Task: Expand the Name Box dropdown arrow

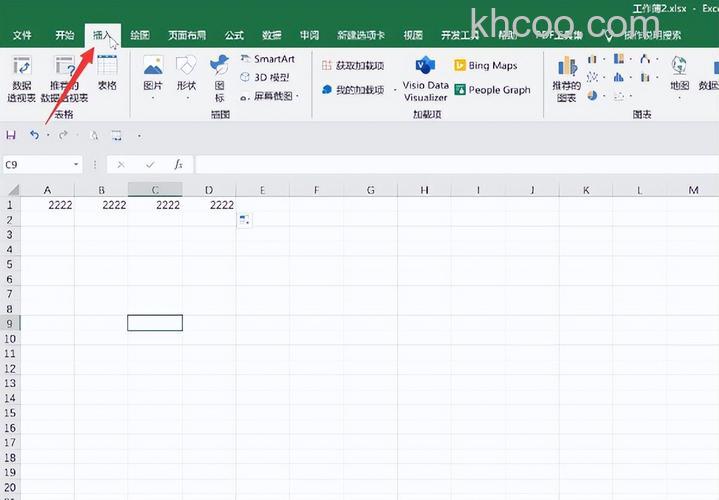Action: coord(76,165)
